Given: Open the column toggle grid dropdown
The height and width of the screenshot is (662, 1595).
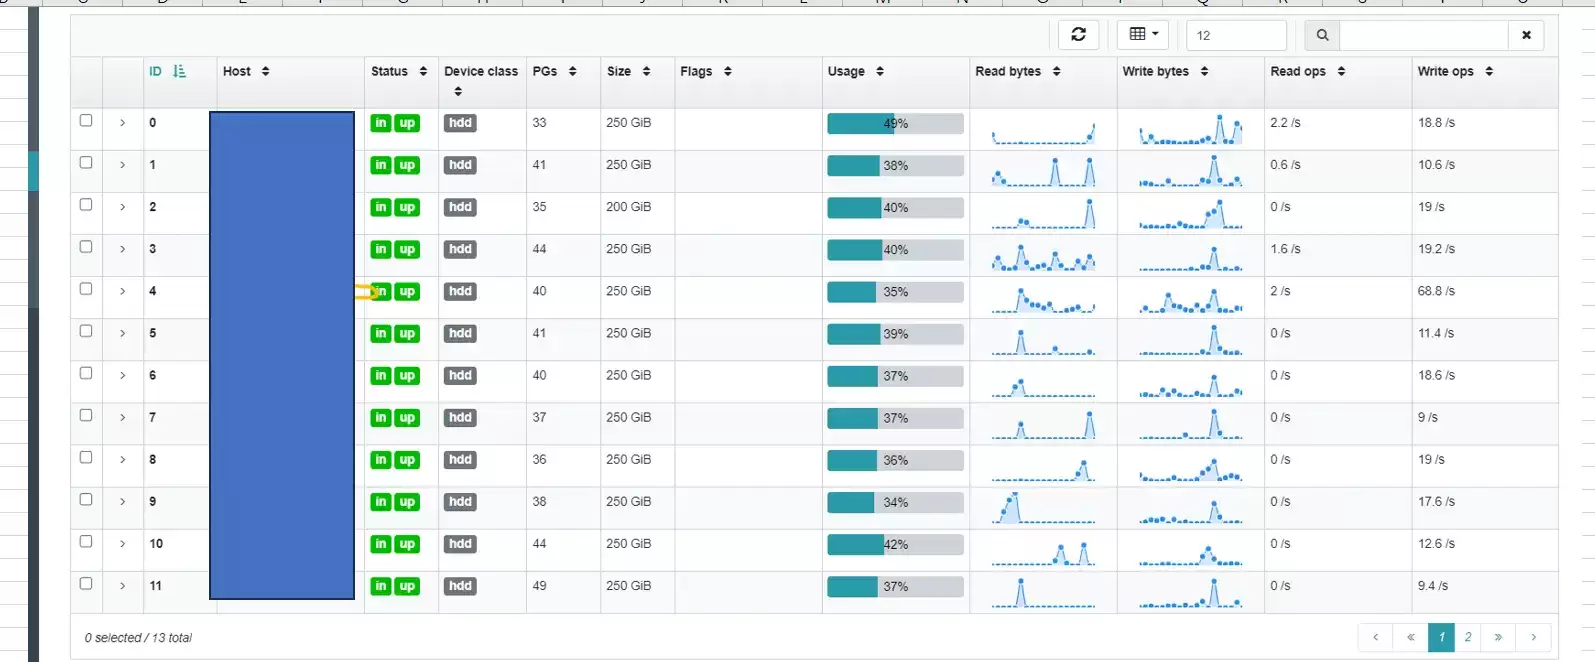Looking at the screenshot, I should tap(1142, 35).
